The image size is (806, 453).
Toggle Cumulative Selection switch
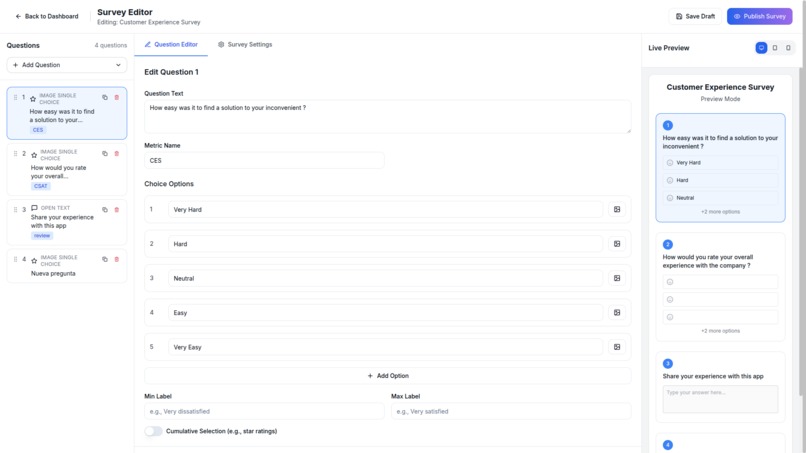153,431
